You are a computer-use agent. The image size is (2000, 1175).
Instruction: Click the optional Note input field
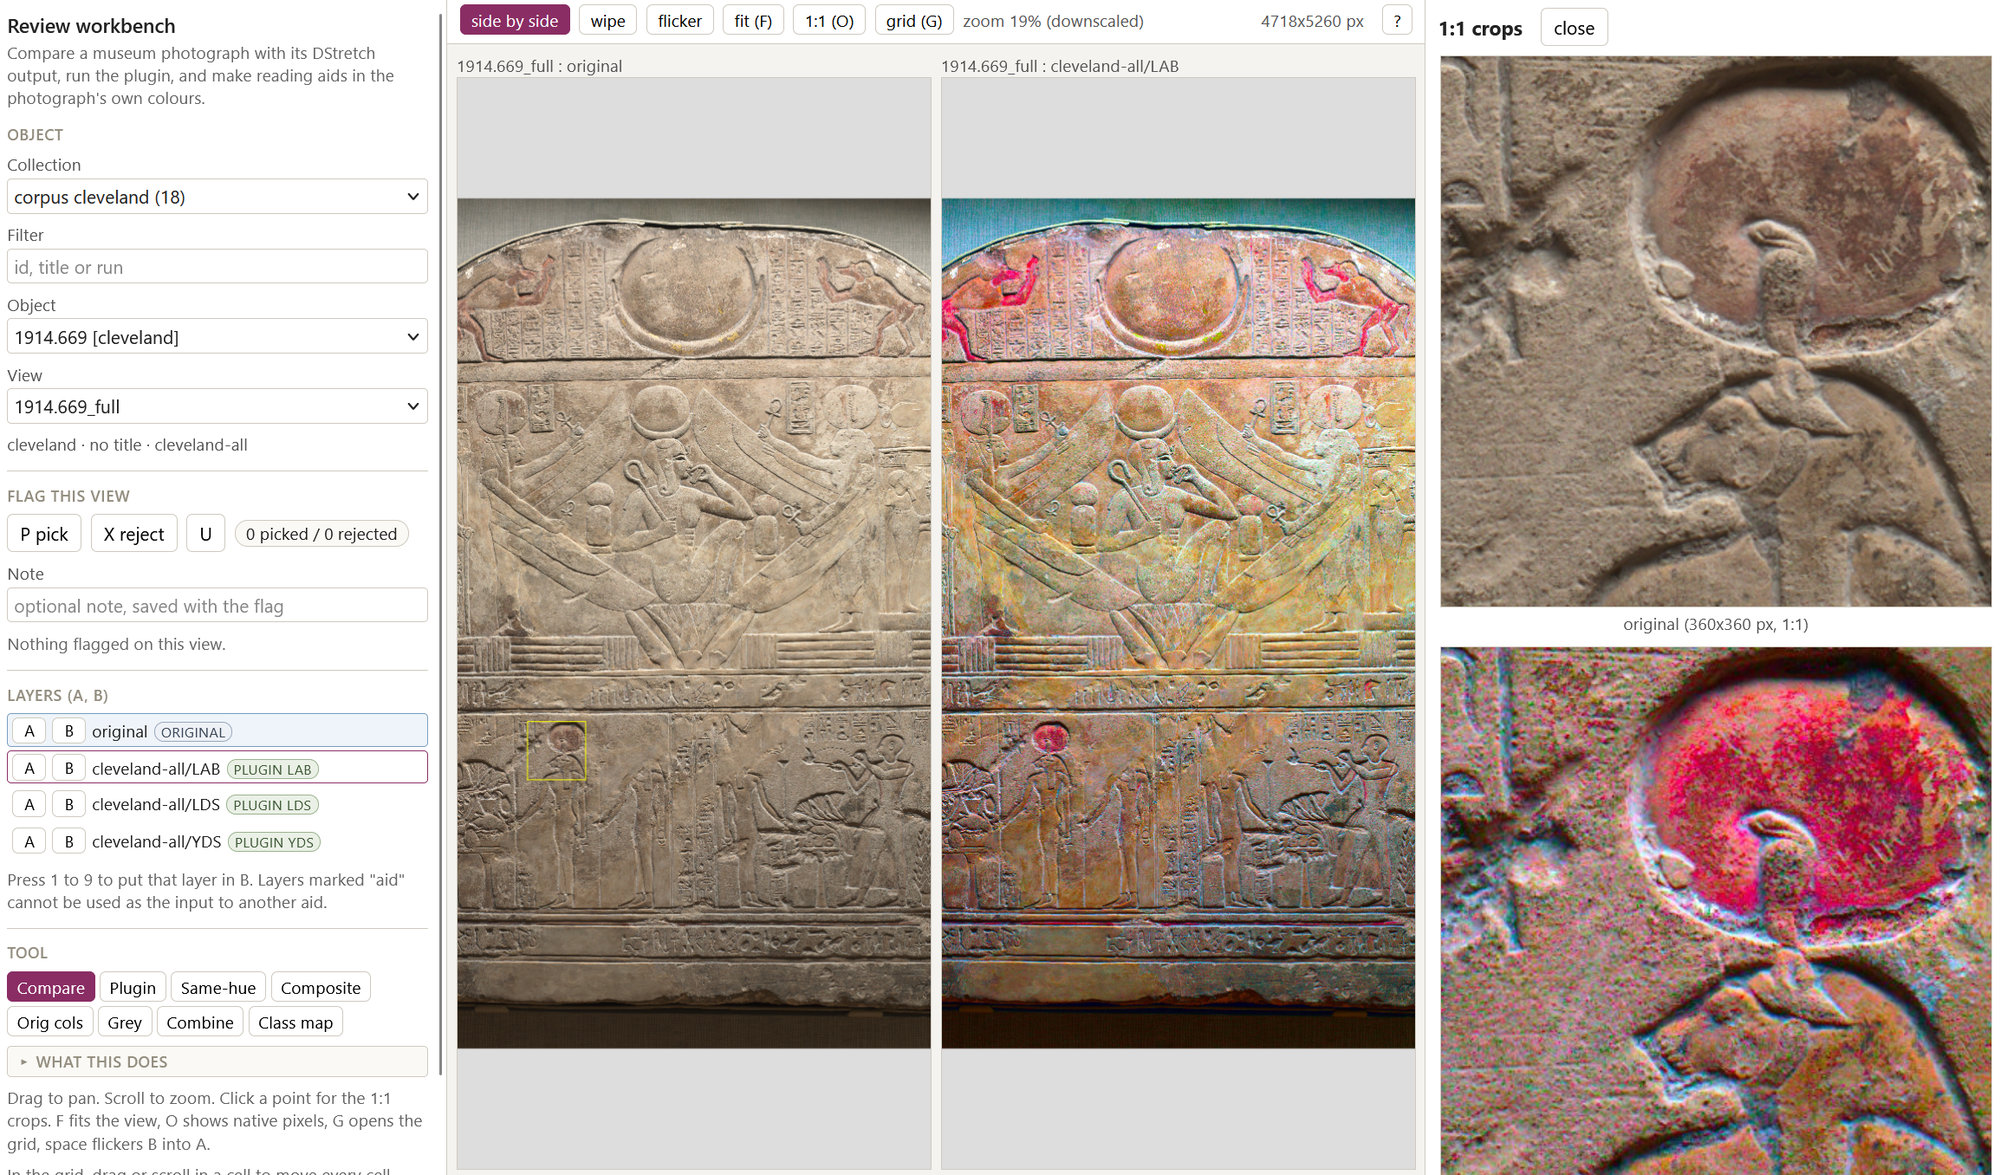pyautogui.click(x=217, y=606)
